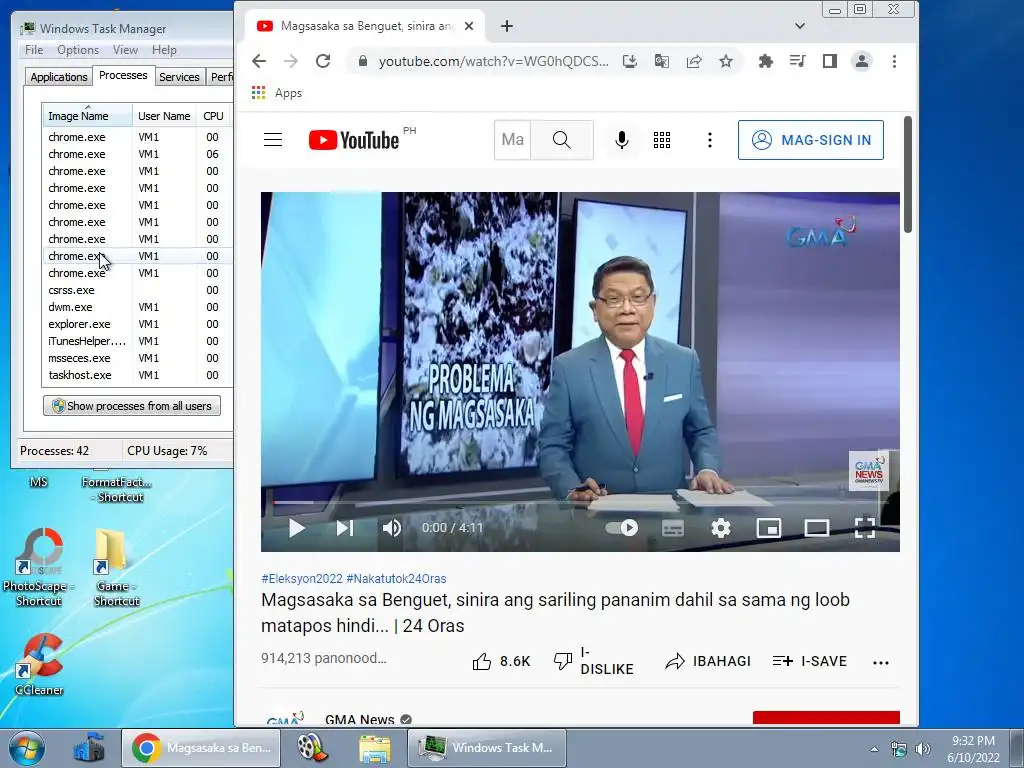The width and height of the screenshot is (1024, 768).
Task: Select the iTunesHelper process row
Action: click(x=137, y=341)
